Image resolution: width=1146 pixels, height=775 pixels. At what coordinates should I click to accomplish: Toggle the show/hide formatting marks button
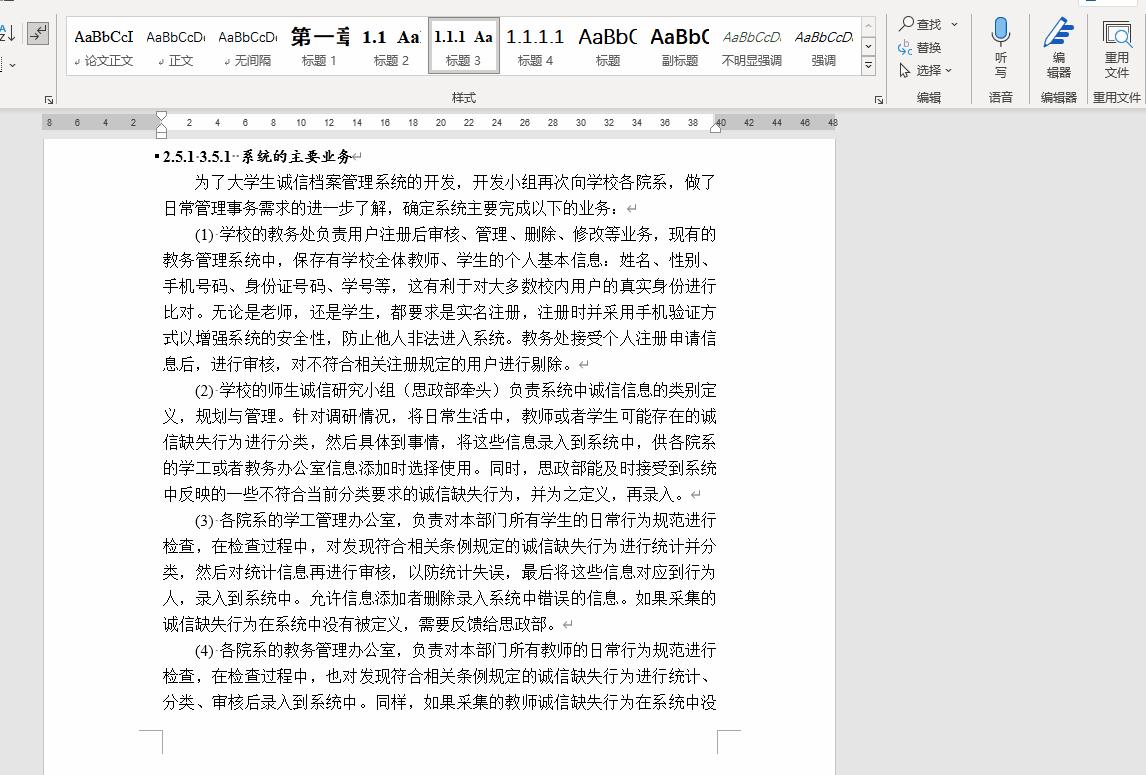tap(38, 32)
